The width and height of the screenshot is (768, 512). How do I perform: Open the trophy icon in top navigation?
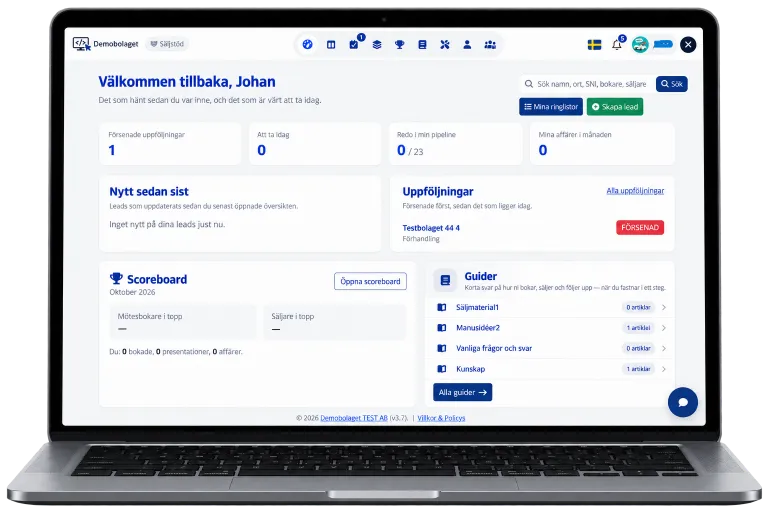400,45
